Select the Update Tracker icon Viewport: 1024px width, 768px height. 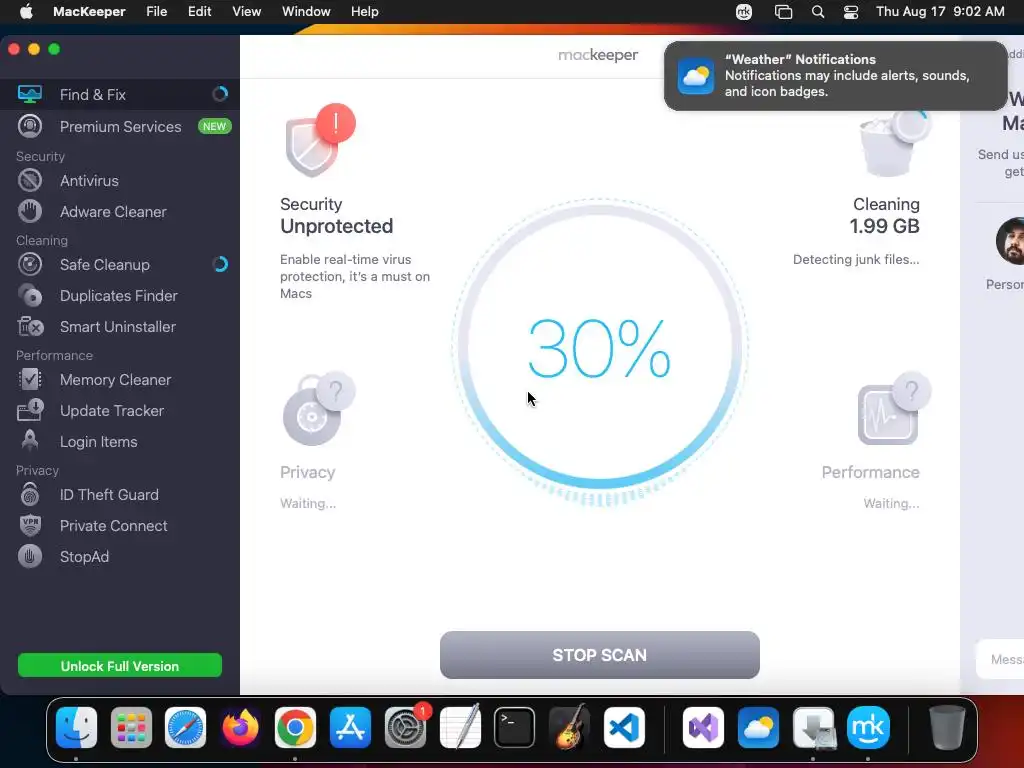[x=30, y=410]
